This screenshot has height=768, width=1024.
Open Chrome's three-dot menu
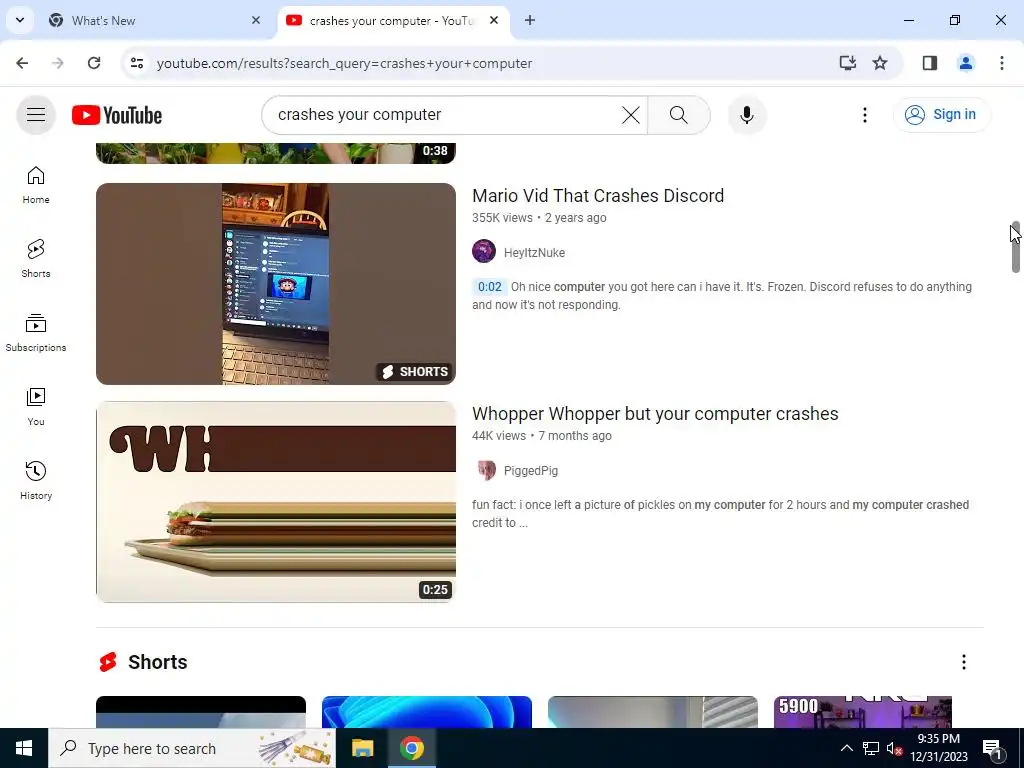pos(1001,63)
